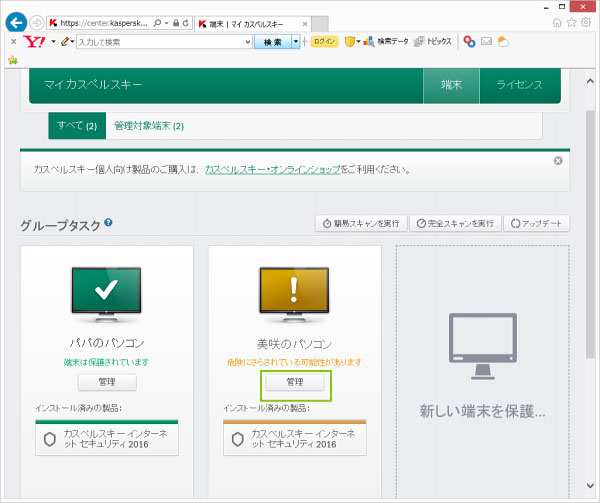
Task: Click the vertical scrollbar thumb
Action: point(590,235)
